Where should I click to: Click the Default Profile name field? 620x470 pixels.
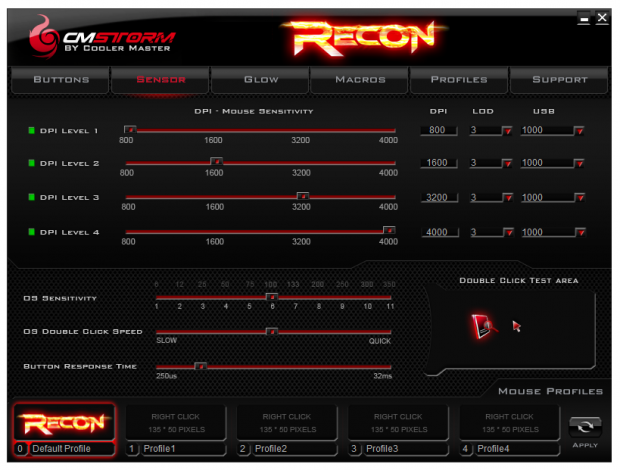coord(72,449)
